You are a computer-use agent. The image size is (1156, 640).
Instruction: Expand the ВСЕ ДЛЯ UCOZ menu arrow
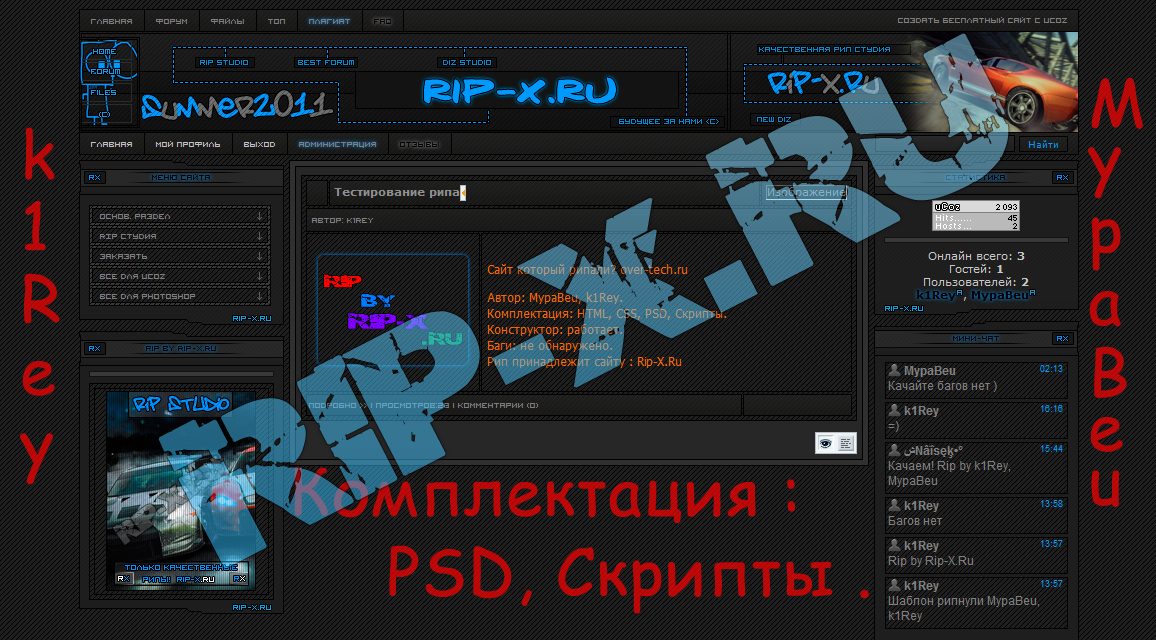tap(260, 276)
